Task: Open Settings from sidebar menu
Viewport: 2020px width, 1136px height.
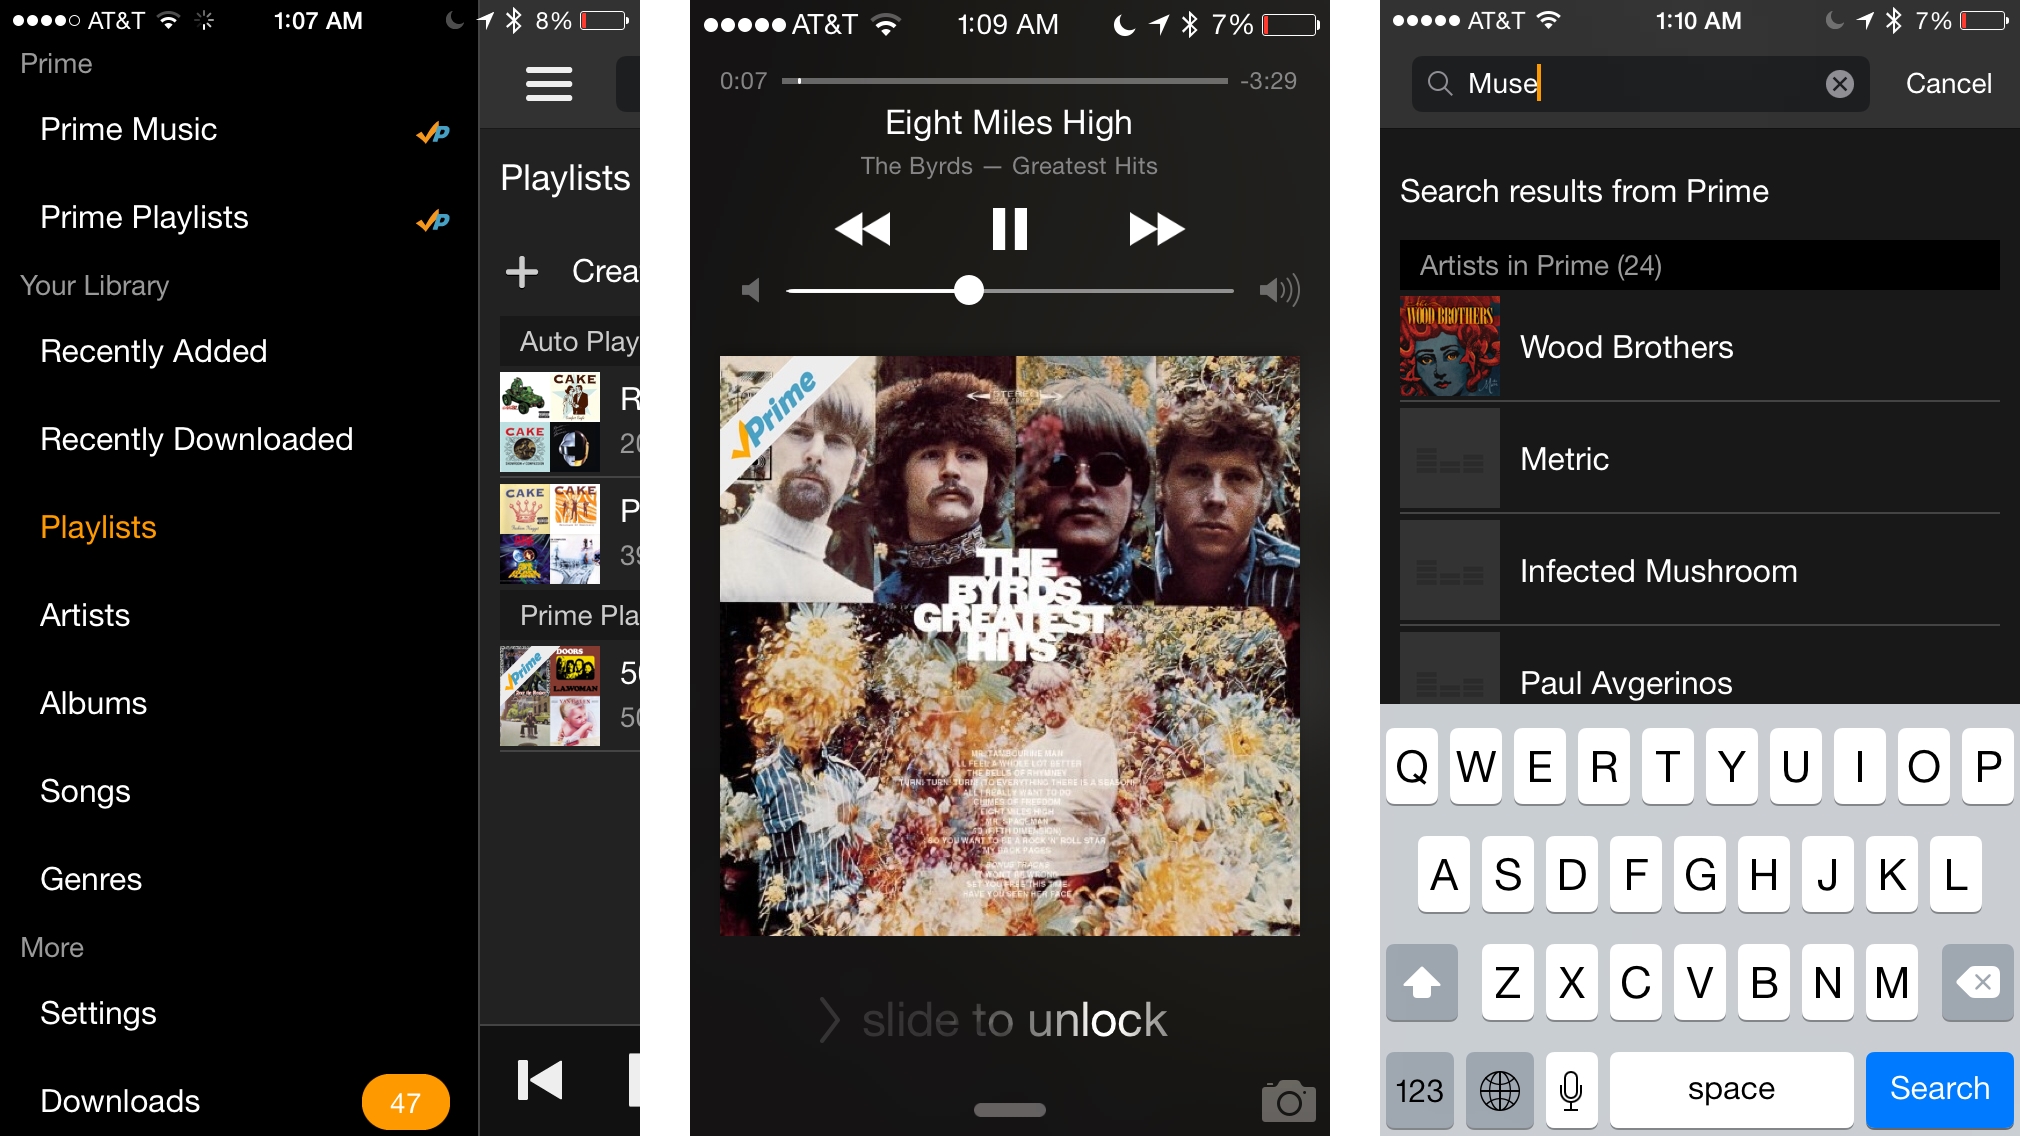Action: [99, 1011]
